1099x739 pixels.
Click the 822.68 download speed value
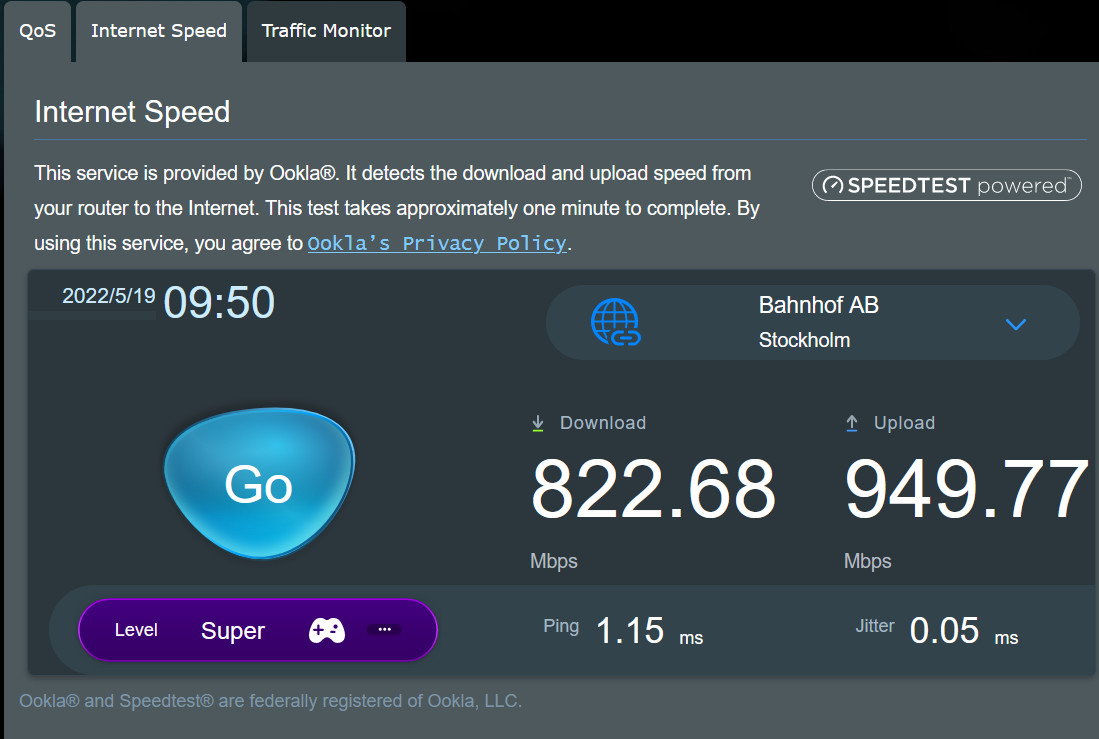click(x=653, y=490)
